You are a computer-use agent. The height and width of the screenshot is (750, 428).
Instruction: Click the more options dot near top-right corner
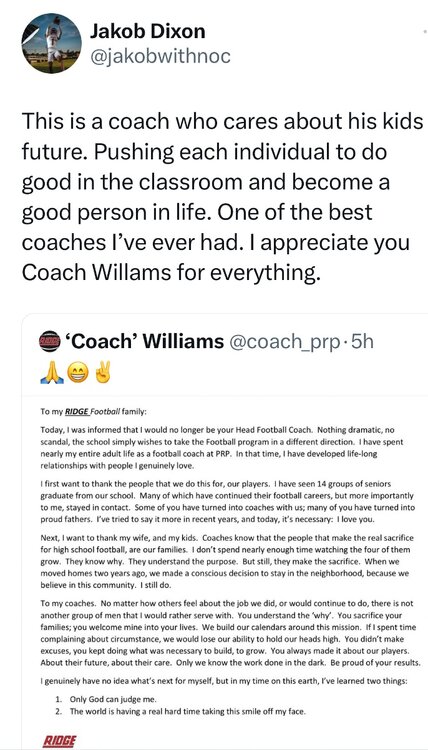(x=425, y=30)
